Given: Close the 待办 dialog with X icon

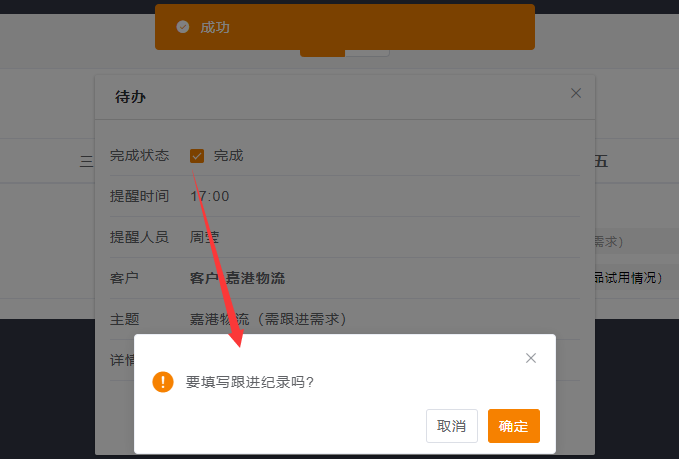Looking at the screenshot, I should click(x=576, y=93).
